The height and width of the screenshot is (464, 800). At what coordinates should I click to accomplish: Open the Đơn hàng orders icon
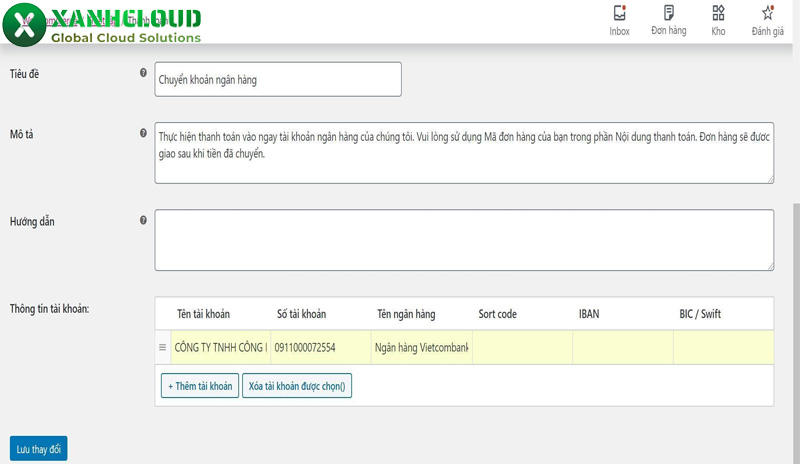point(668,14)
